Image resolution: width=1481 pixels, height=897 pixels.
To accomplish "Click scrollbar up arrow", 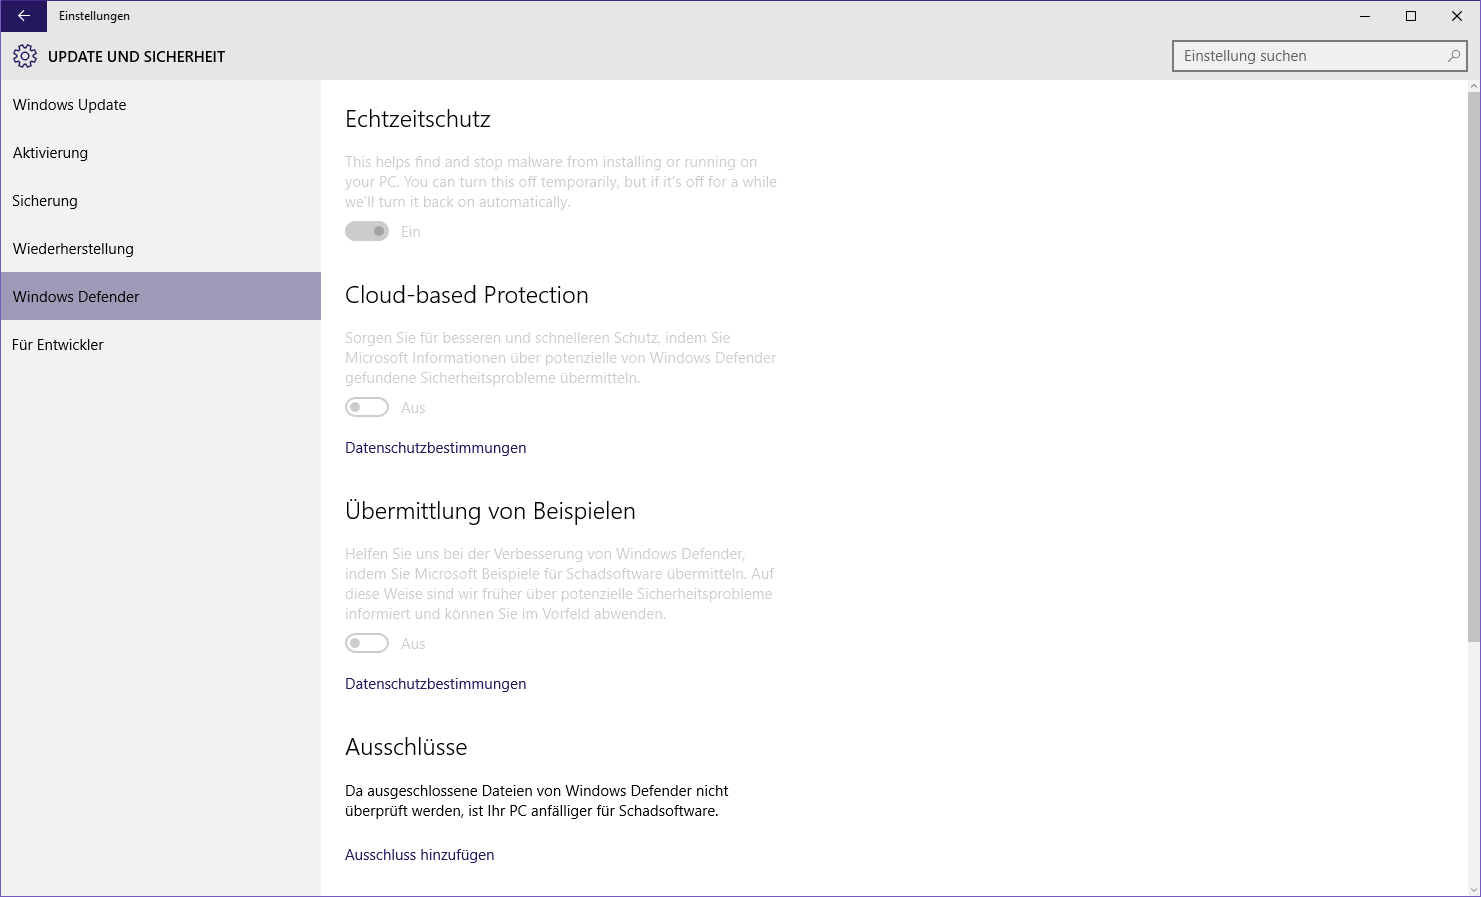I will [1473, 87].
